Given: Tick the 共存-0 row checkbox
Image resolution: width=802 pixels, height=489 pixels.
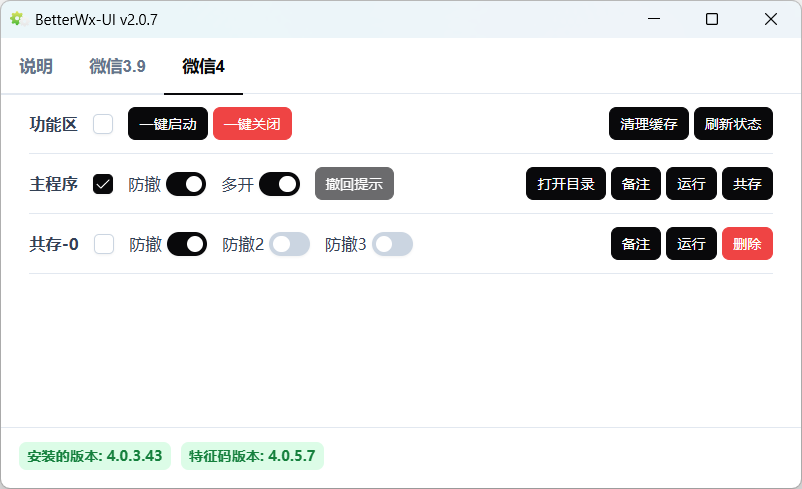Looking at the screenshot, I should (103, 244).
